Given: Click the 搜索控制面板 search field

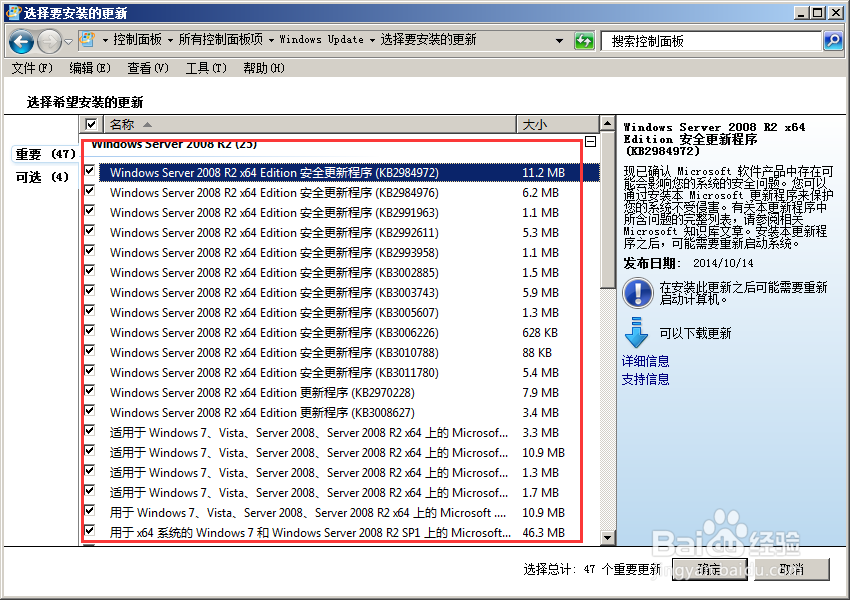Looking at the screenshot, I should (711, 41).
